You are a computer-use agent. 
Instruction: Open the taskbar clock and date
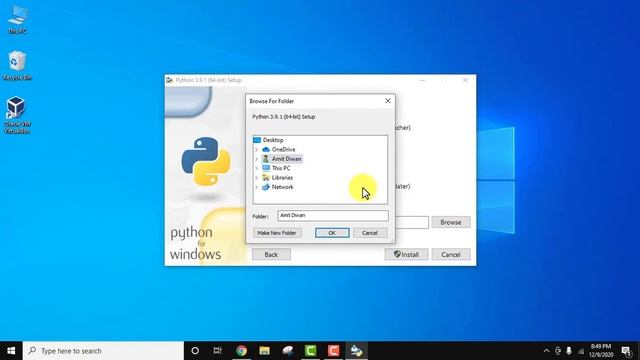tap(601, 351)
